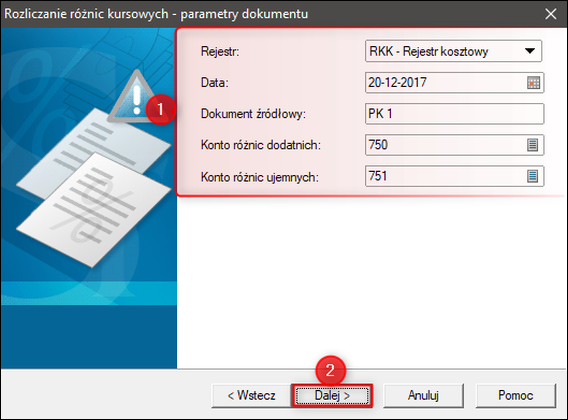This screenshot has width=568, height=420.
Task: Click the red annotation badge number 2
Action: 330,370
